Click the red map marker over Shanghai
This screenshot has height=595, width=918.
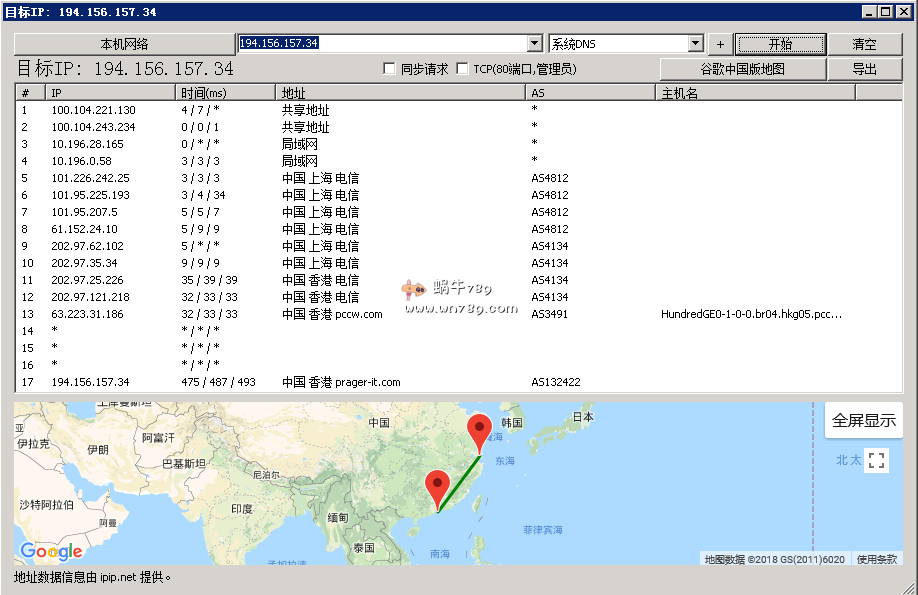pos(480,431)
